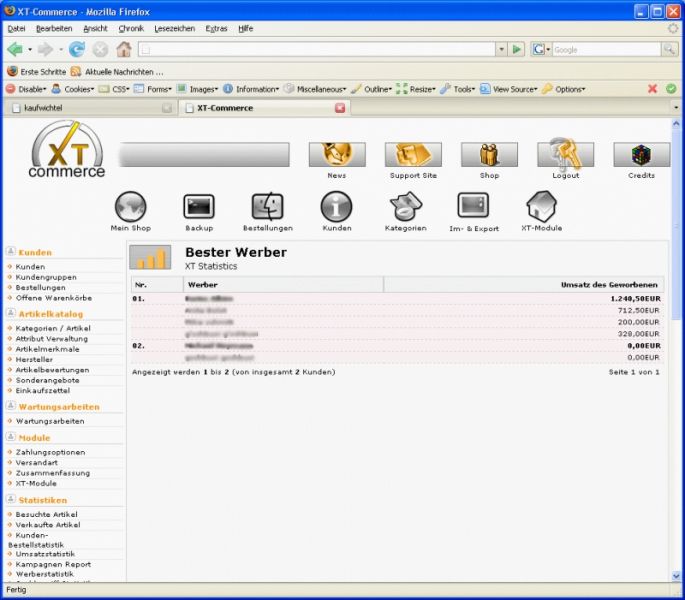The height and width of the screenshot is (600, 685).
Task: Open the Miscellaneous dropdown menu
Action: pos(315,89)
